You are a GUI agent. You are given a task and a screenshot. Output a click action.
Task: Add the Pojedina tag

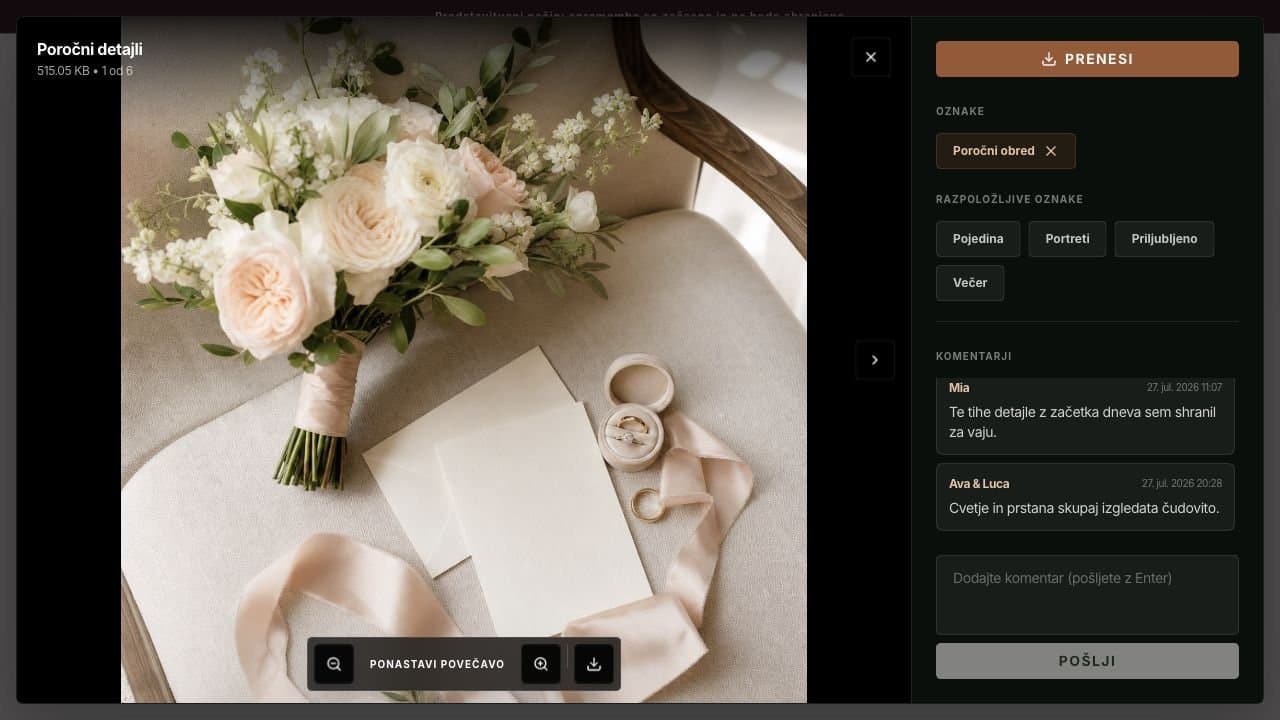(x=978, y=239)
